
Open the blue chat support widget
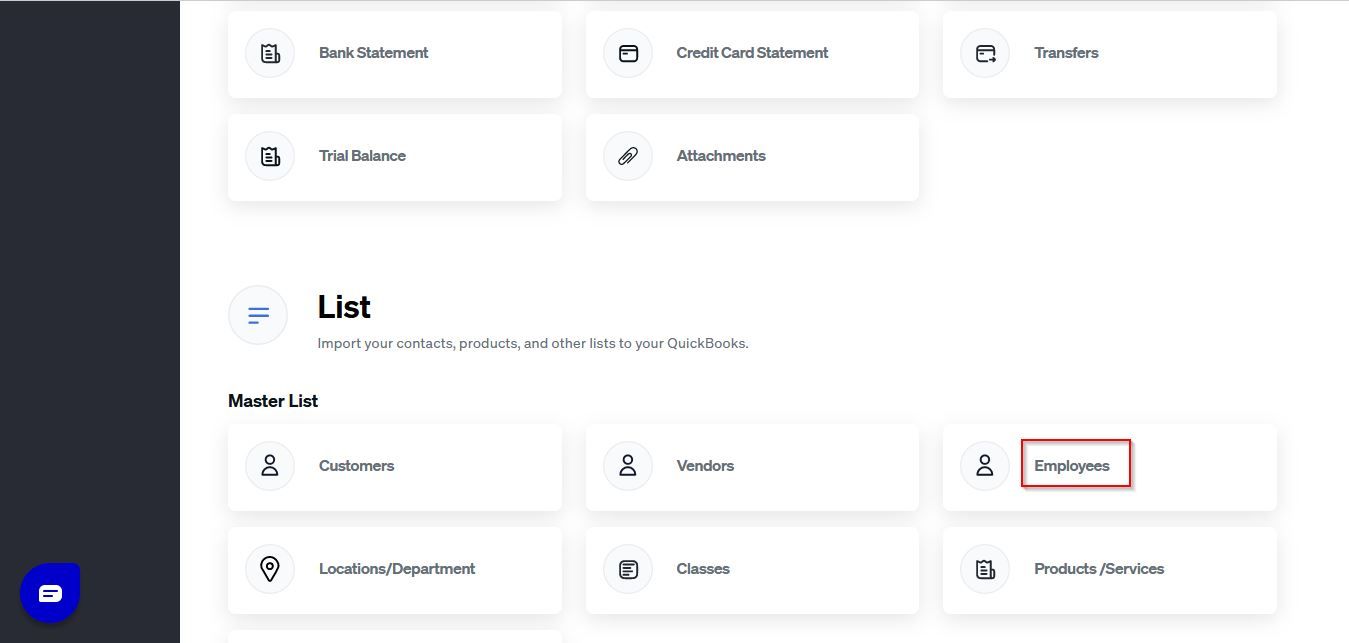(x=50, y=593)
